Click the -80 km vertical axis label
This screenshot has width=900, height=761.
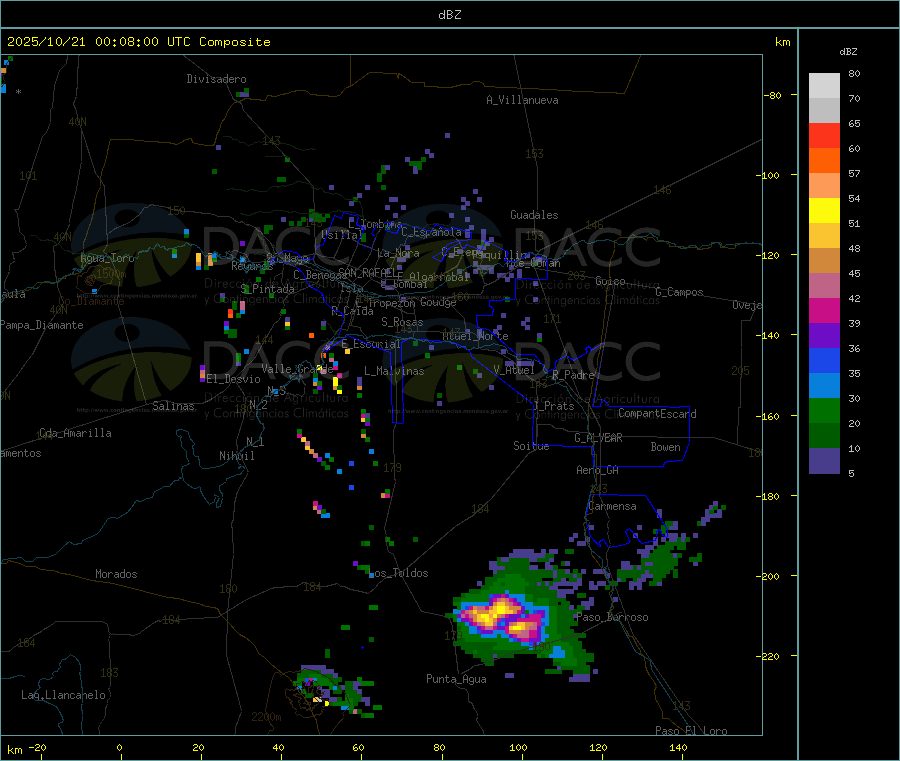pyautogui.click(x=774, y=95)
